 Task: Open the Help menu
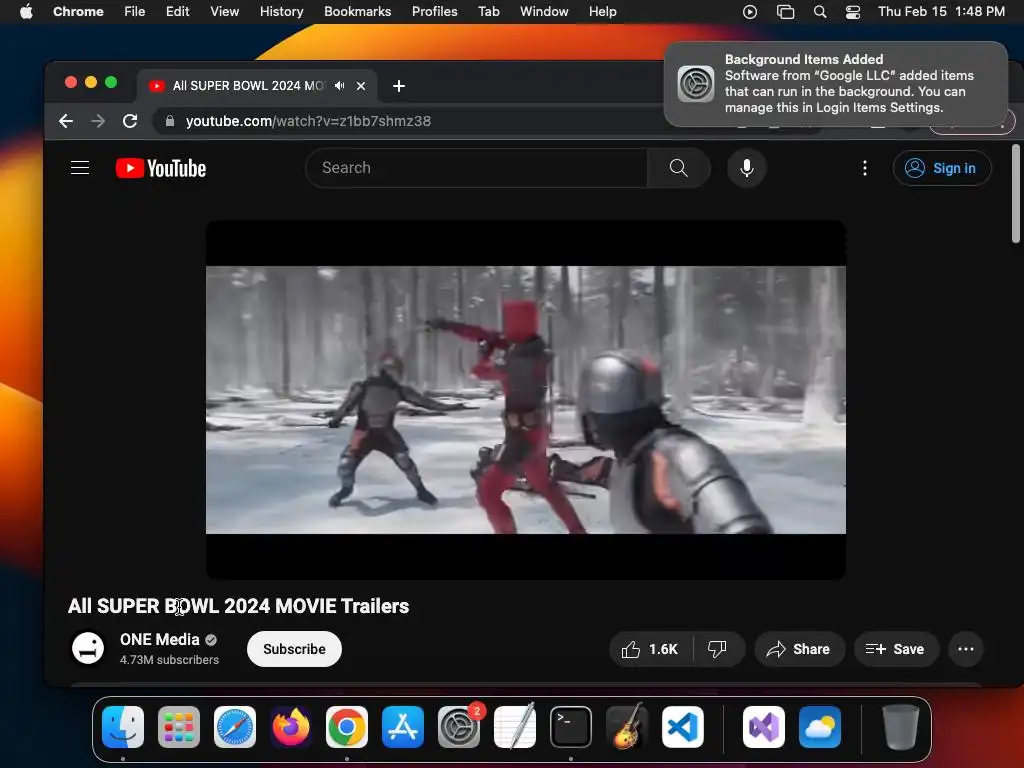(x=602, y=11)
